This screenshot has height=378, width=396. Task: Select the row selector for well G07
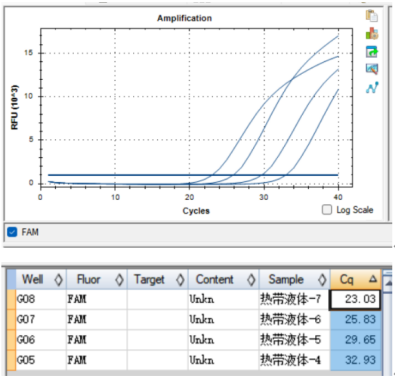coord(11,320)
